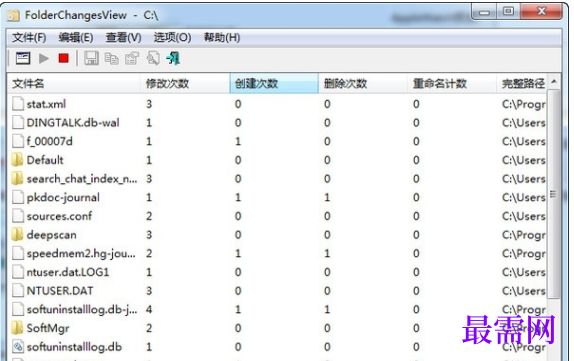Exit the program via the door icon

click(173, 58)
